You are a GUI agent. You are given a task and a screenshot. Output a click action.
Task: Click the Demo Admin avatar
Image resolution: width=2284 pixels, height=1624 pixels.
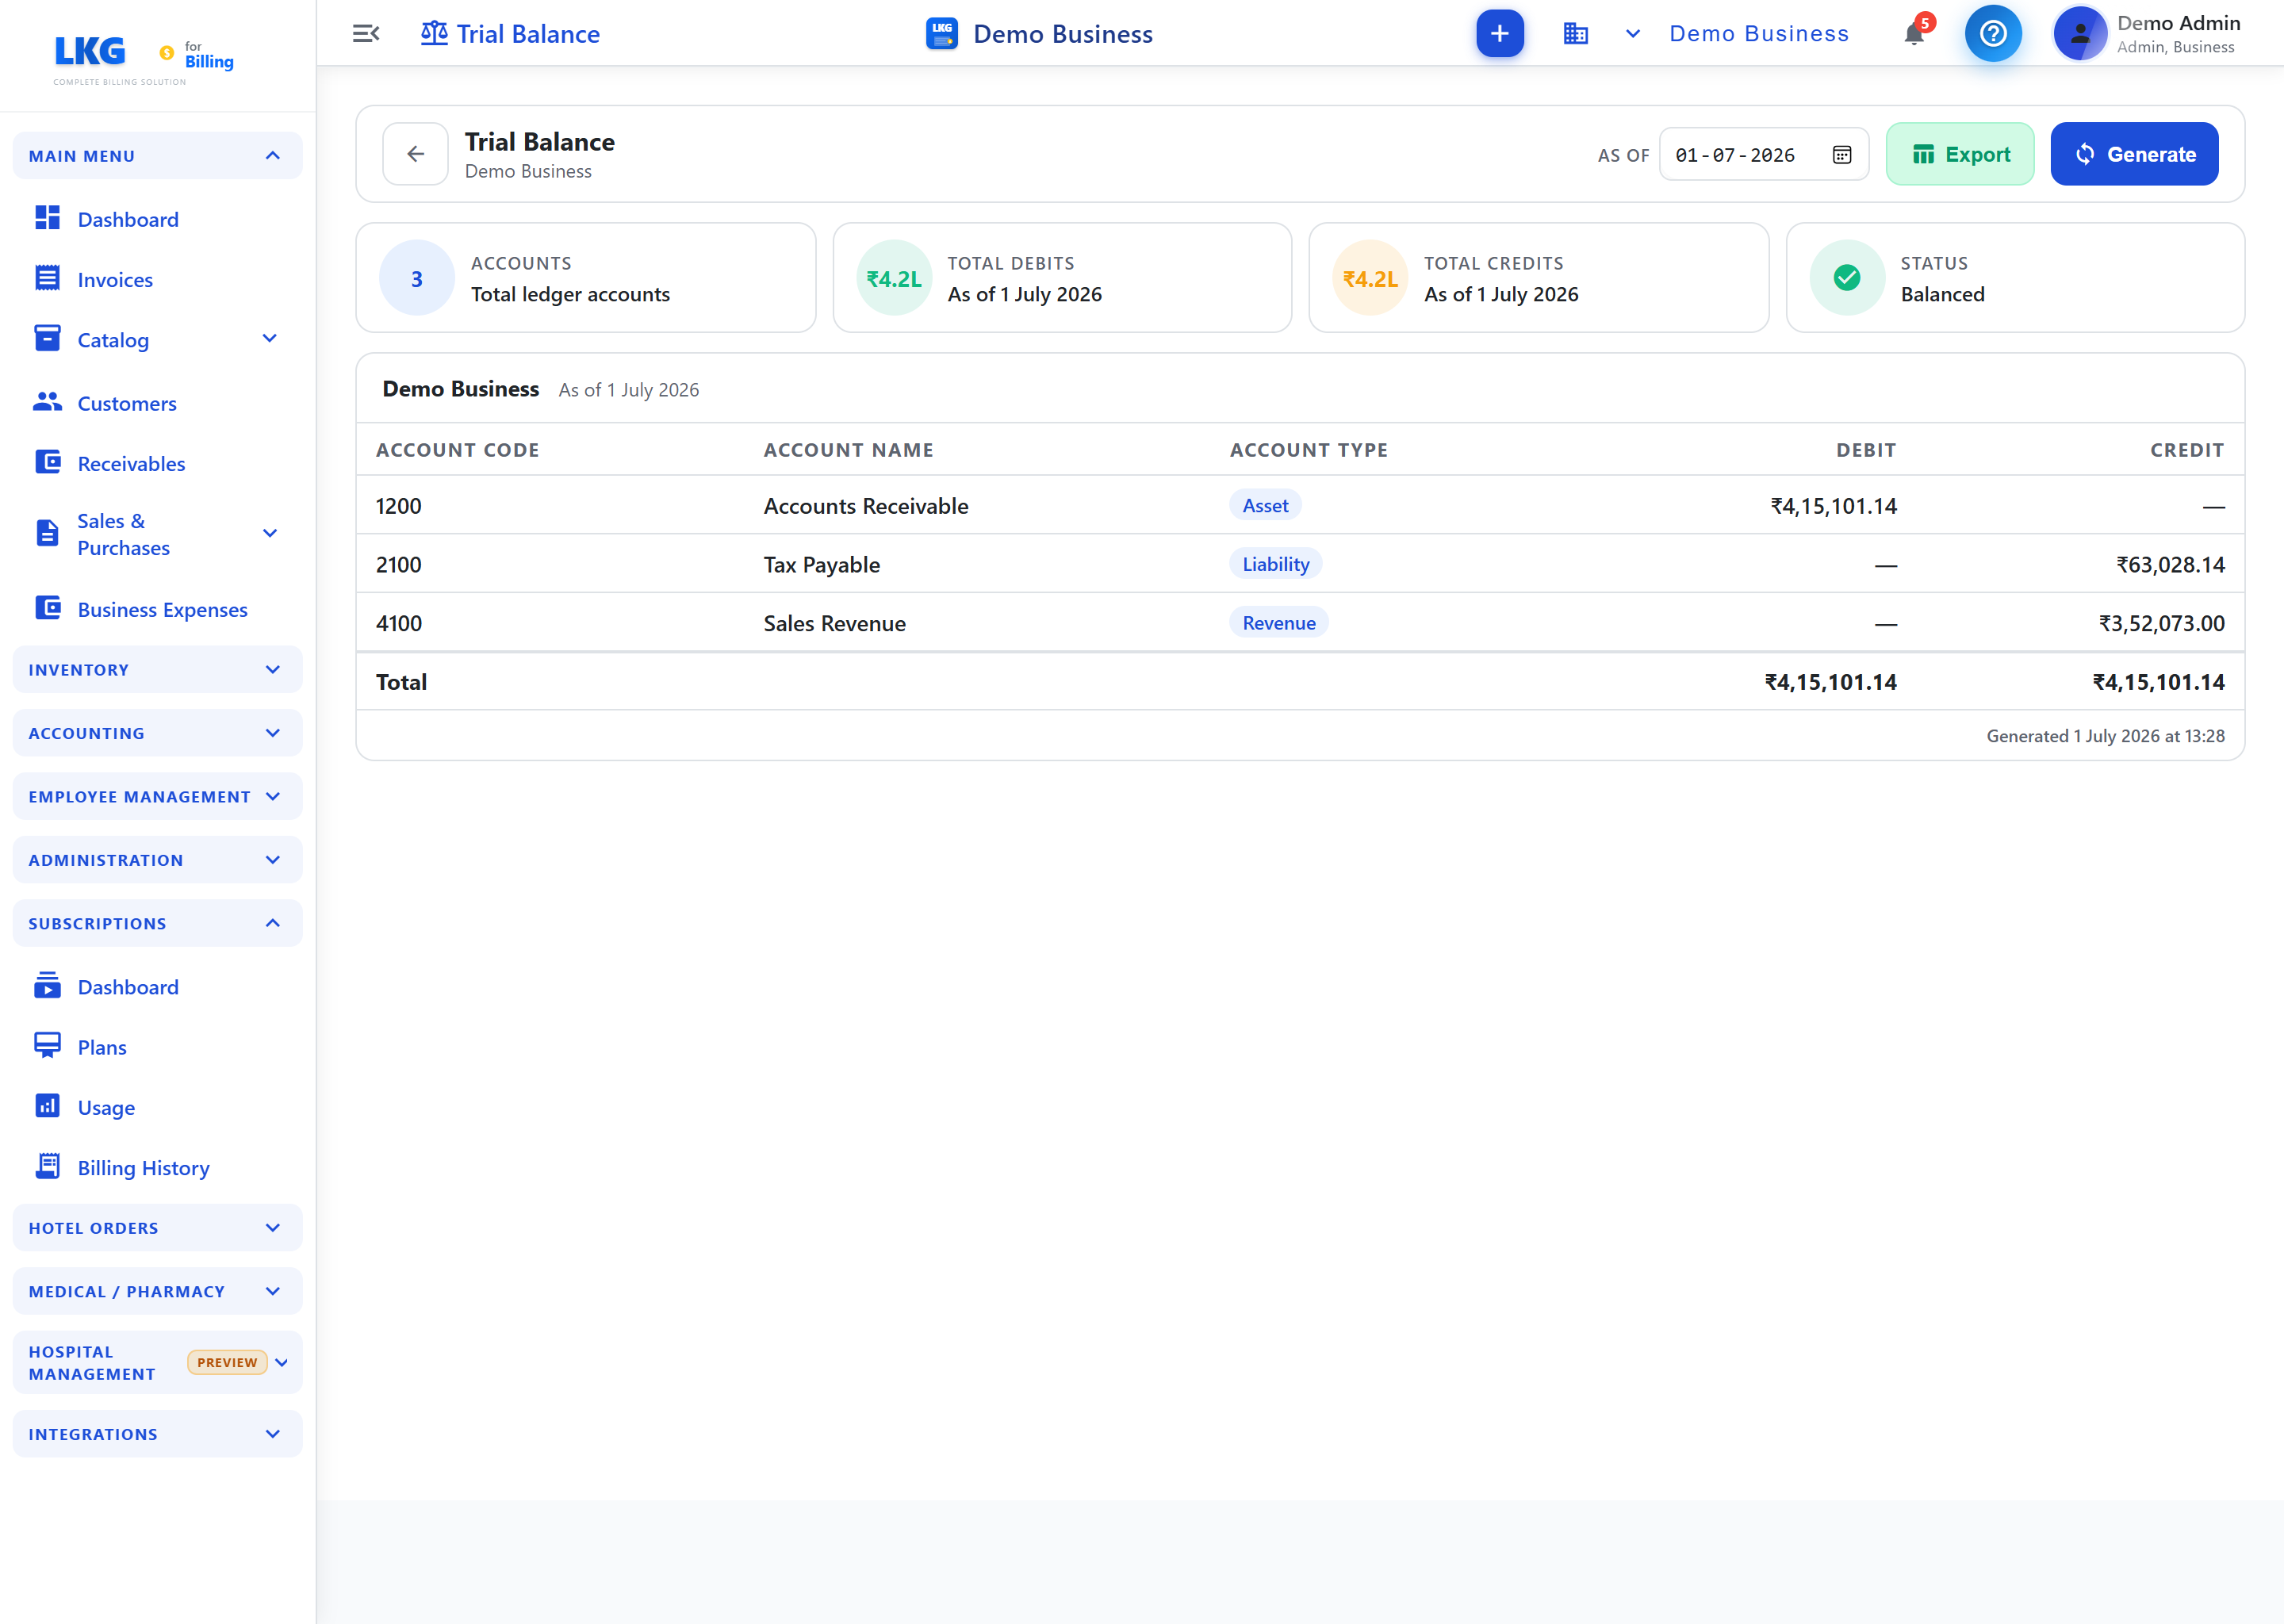click(2080, 34)
